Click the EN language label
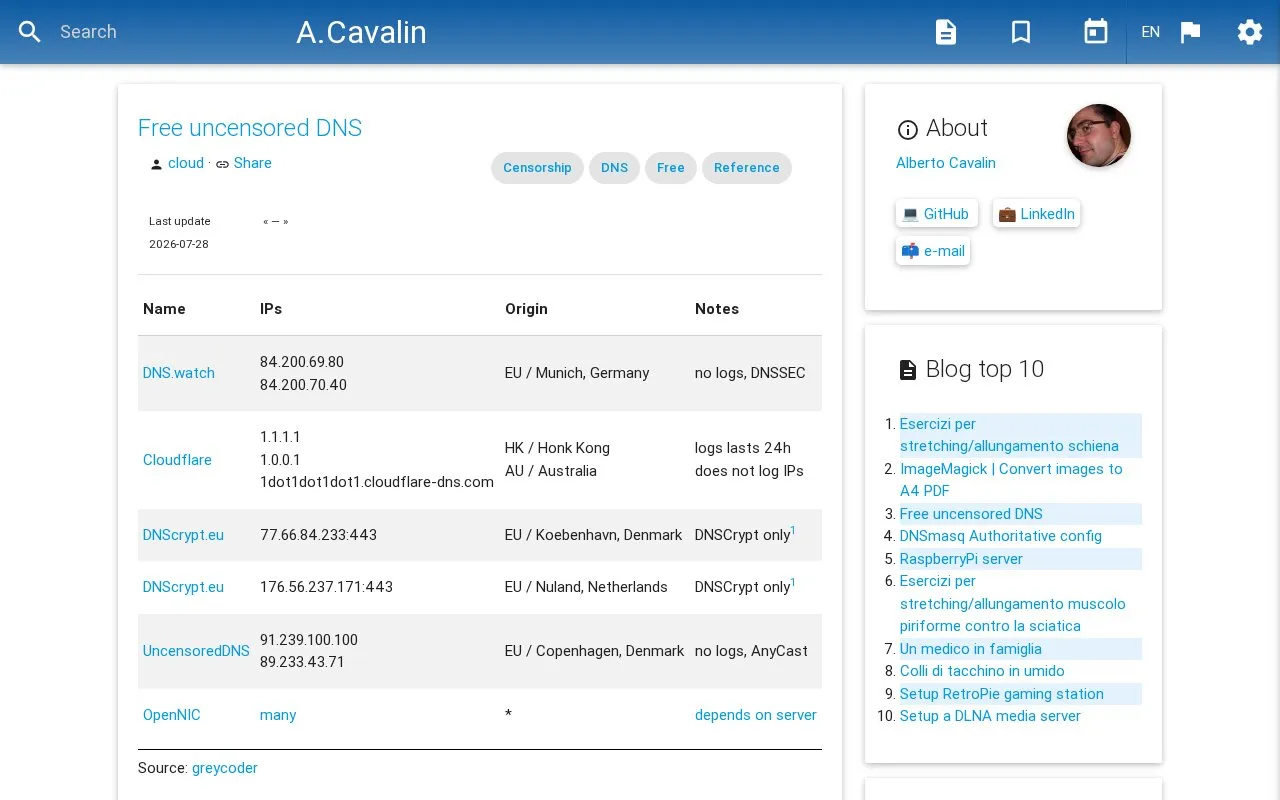The image size is (1280, 800). [x=1151, y=32]
